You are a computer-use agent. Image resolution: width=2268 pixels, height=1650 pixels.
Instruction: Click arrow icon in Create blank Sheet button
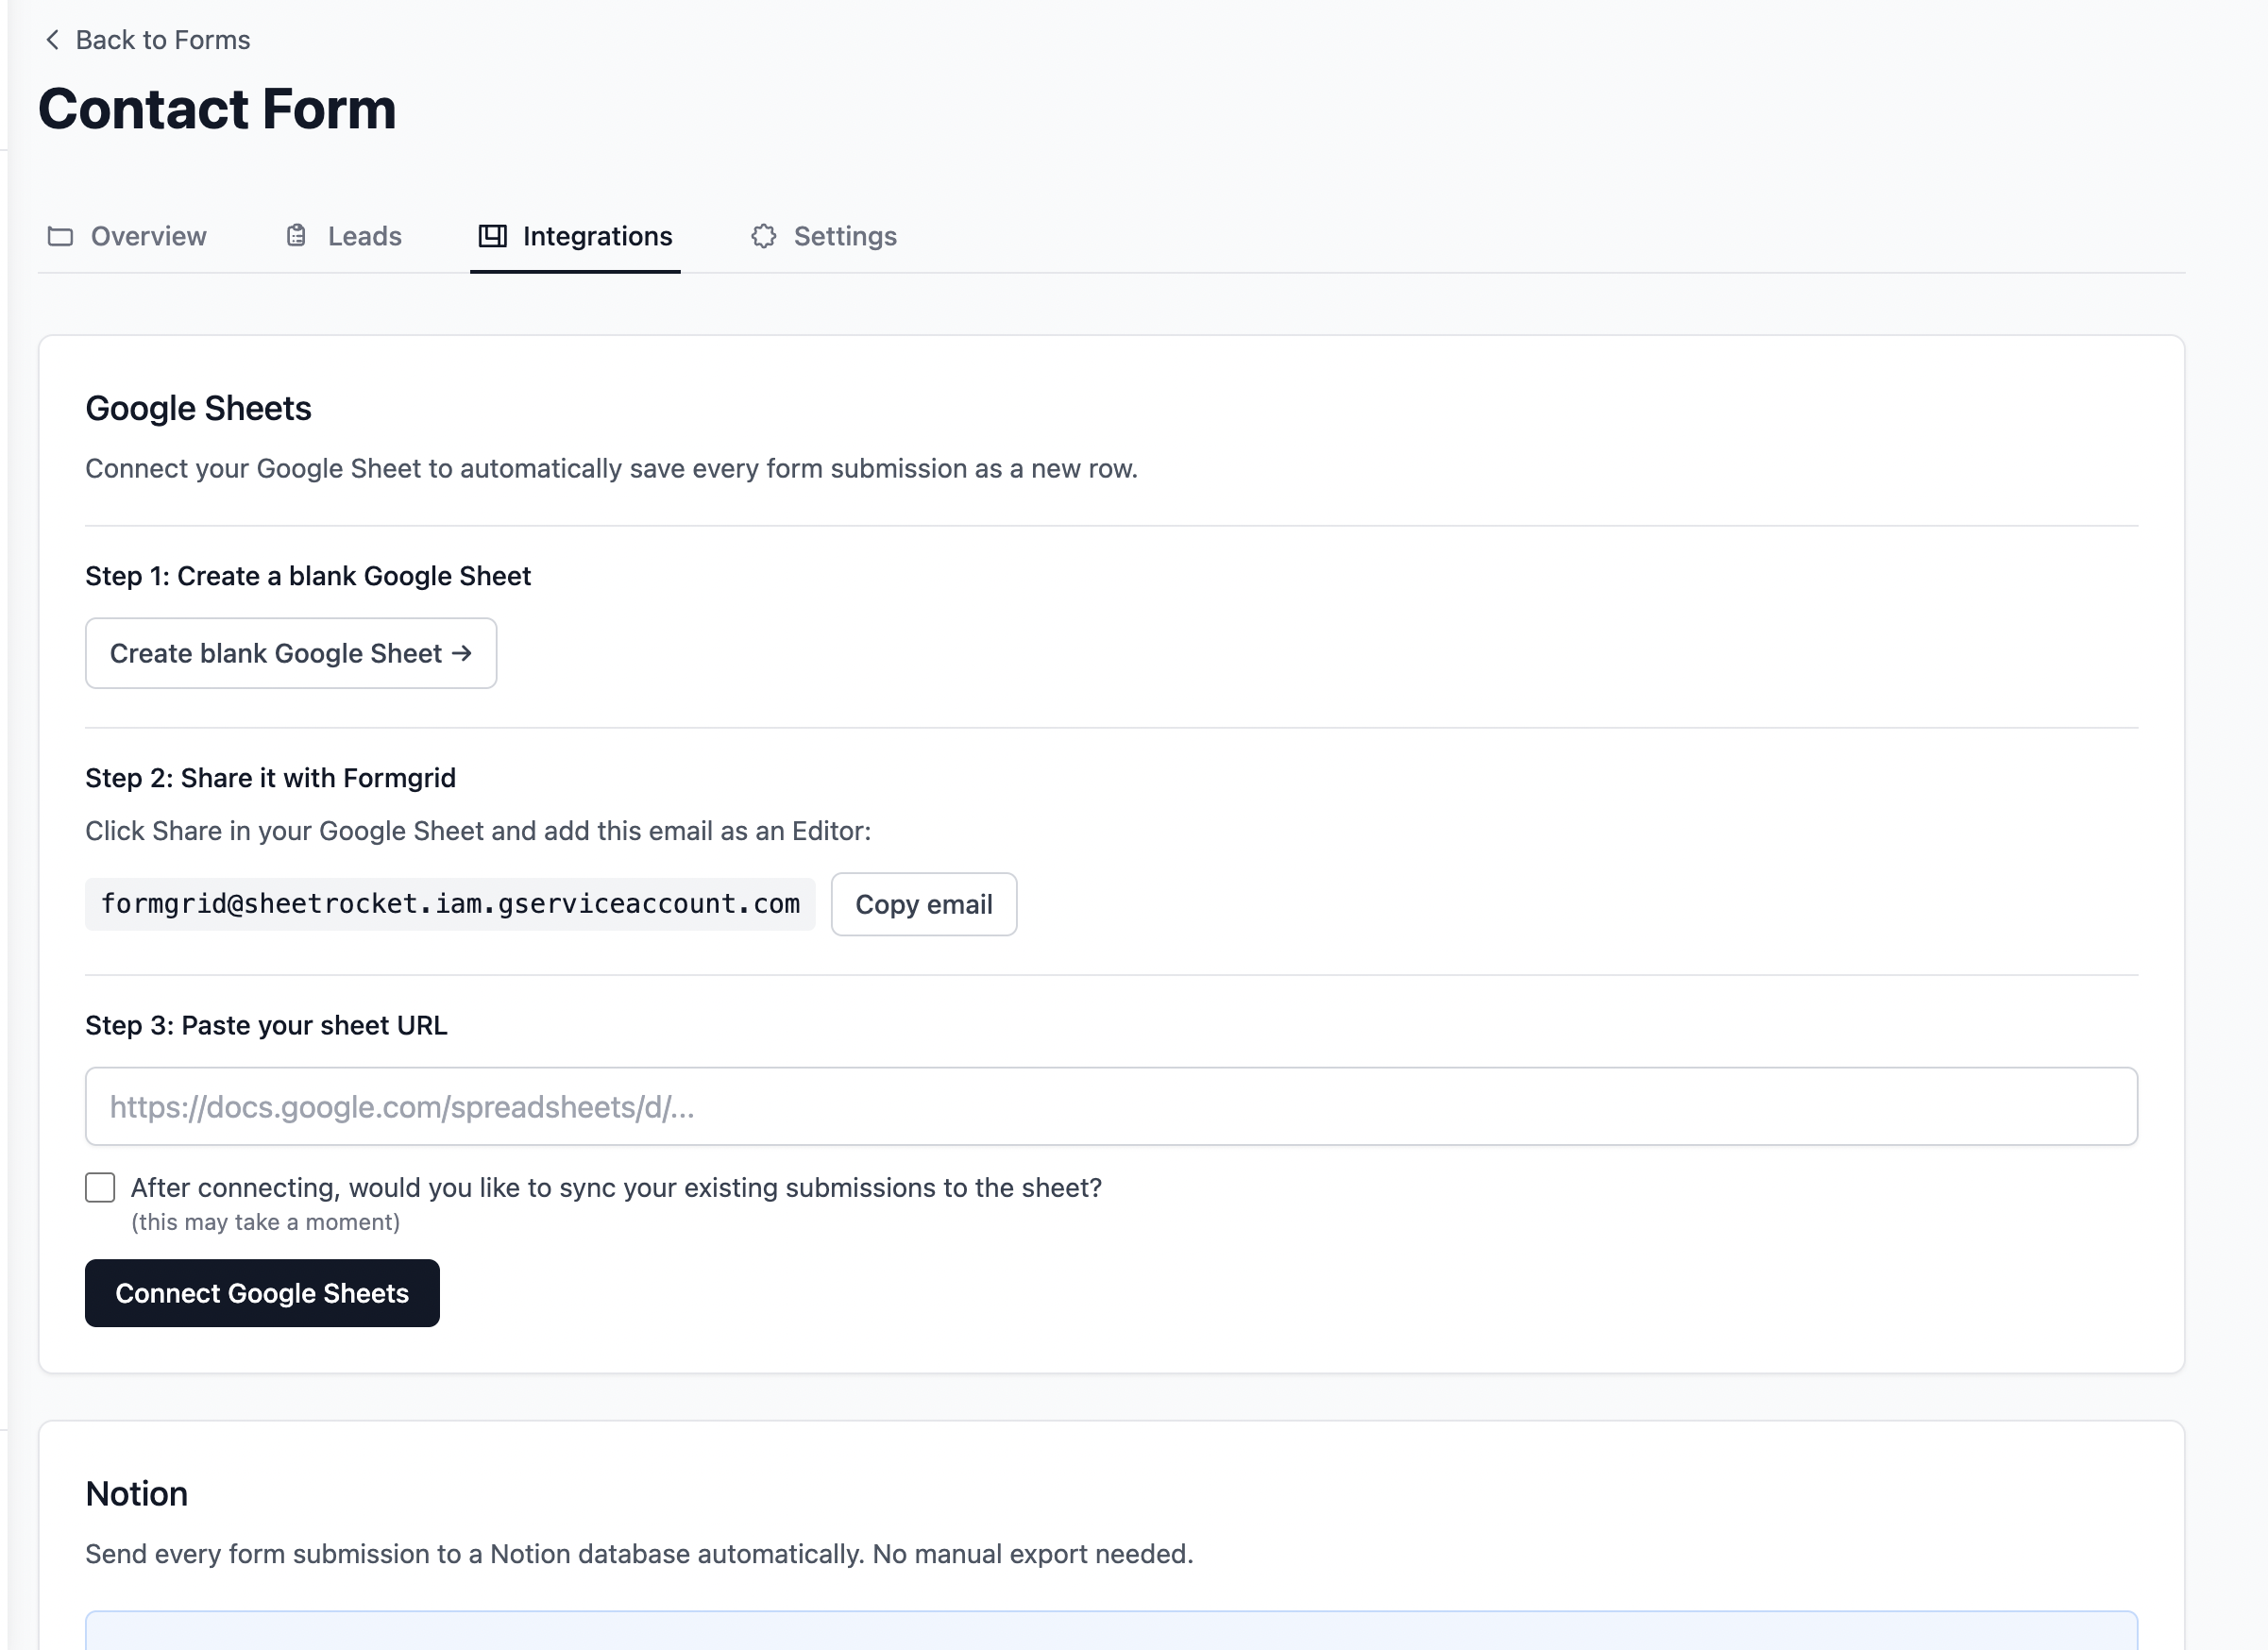point(462,653)
